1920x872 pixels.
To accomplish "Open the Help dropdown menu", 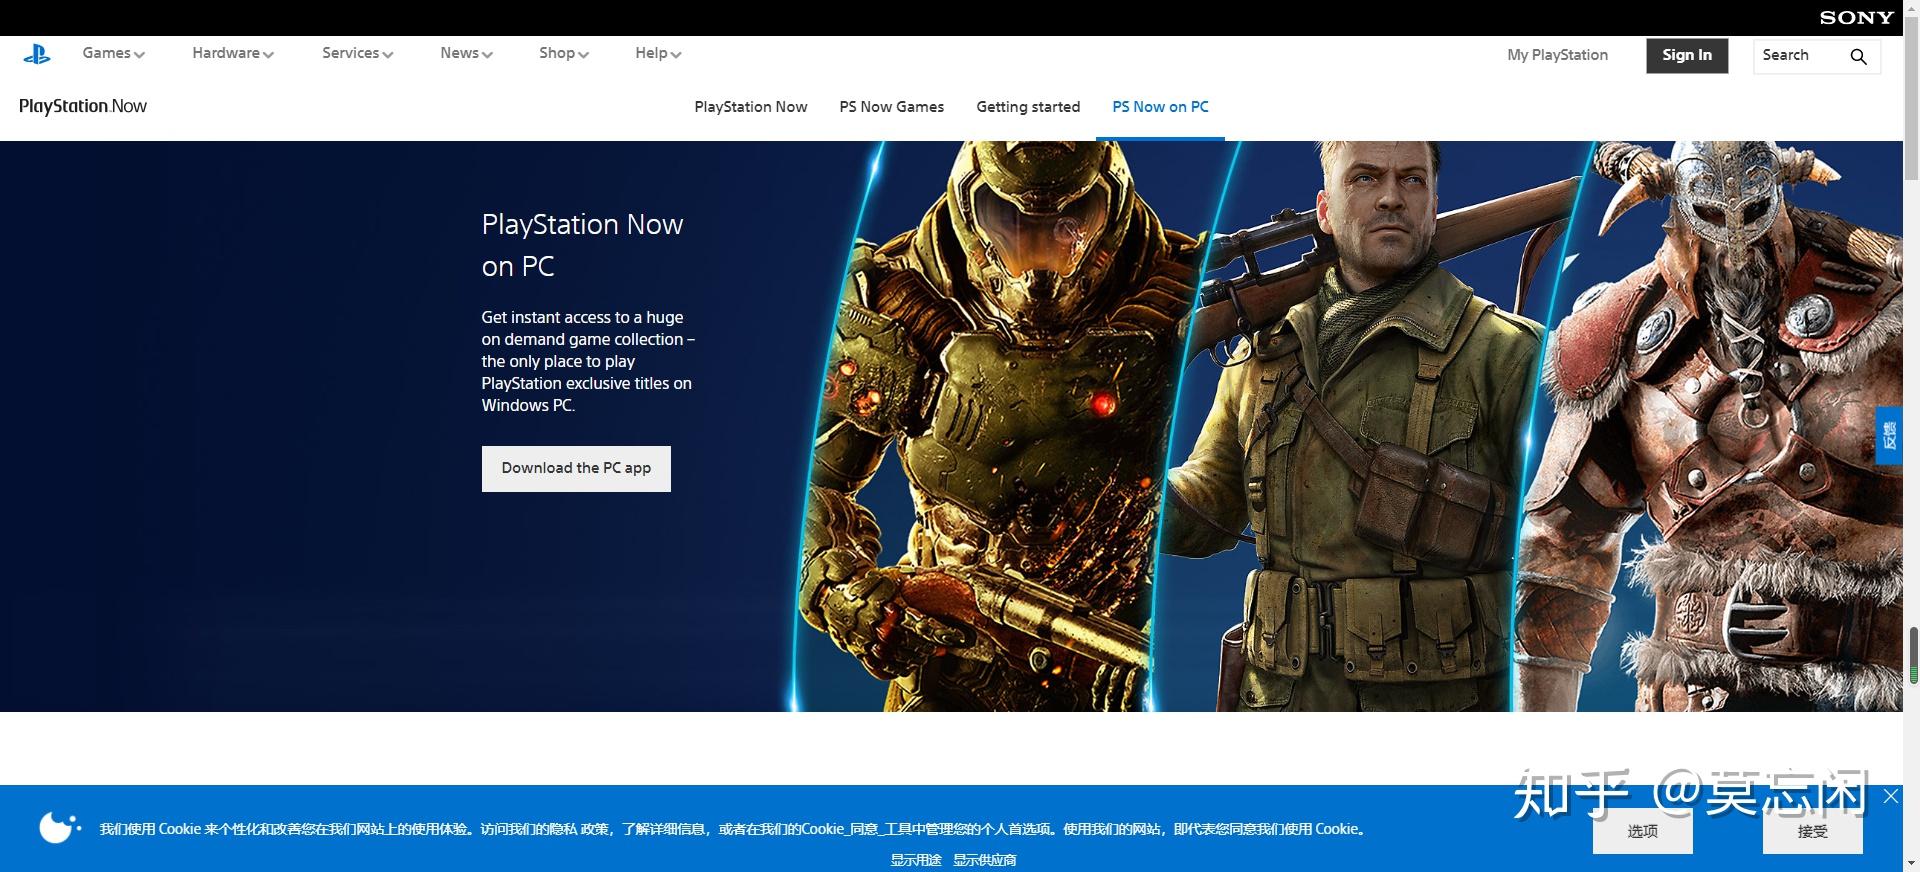I will point(658,53).
